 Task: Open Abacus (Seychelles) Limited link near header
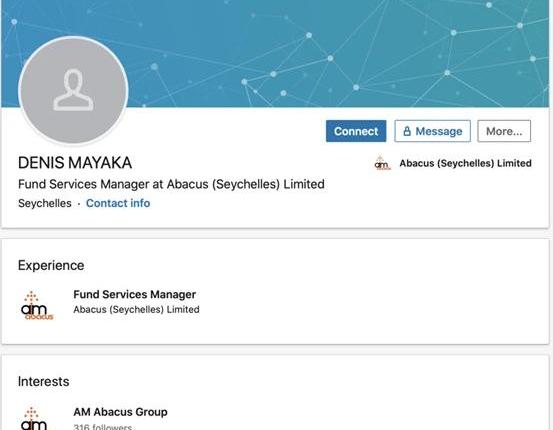click(465, 163)
